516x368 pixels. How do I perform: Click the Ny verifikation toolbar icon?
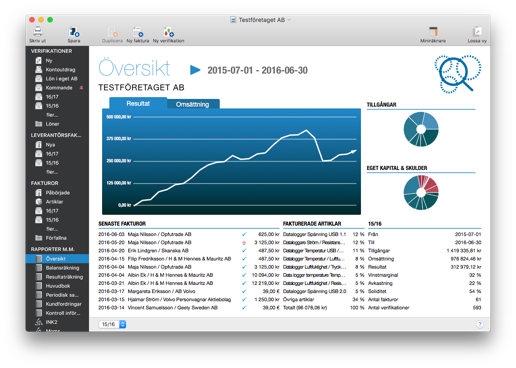168,32
